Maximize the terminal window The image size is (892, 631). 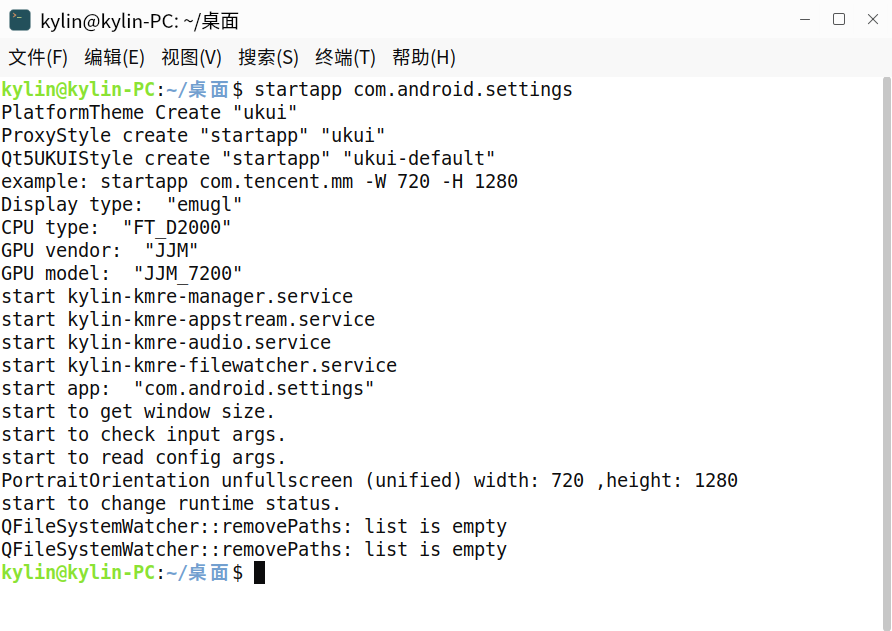click(839, 19)
